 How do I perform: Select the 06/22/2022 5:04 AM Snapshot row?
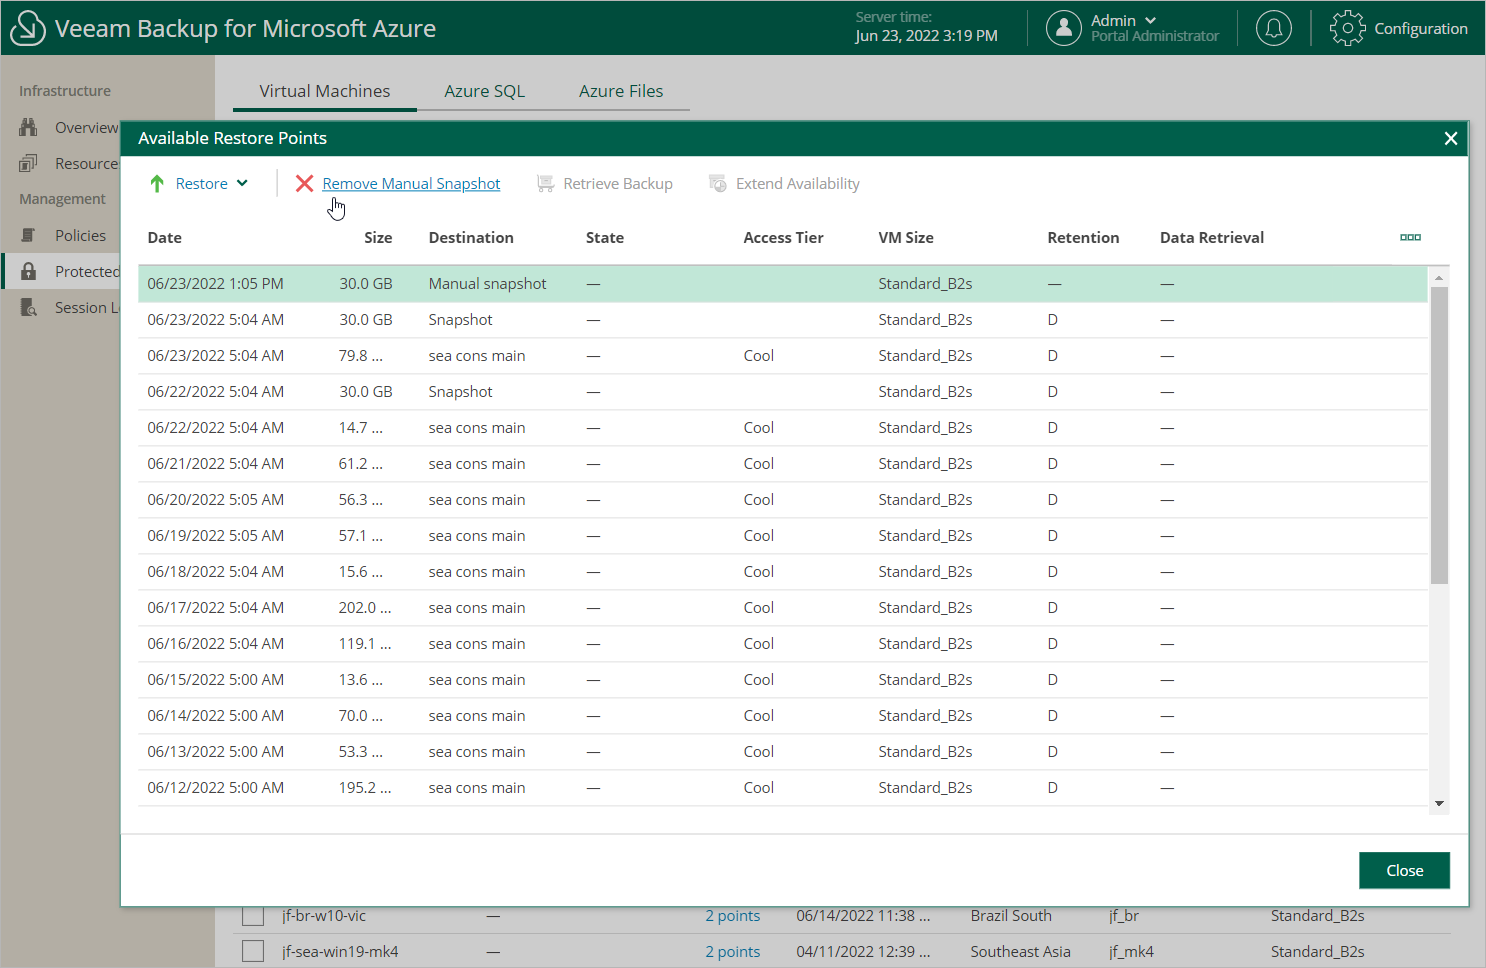pyautogui.click(x=783, y=392)
